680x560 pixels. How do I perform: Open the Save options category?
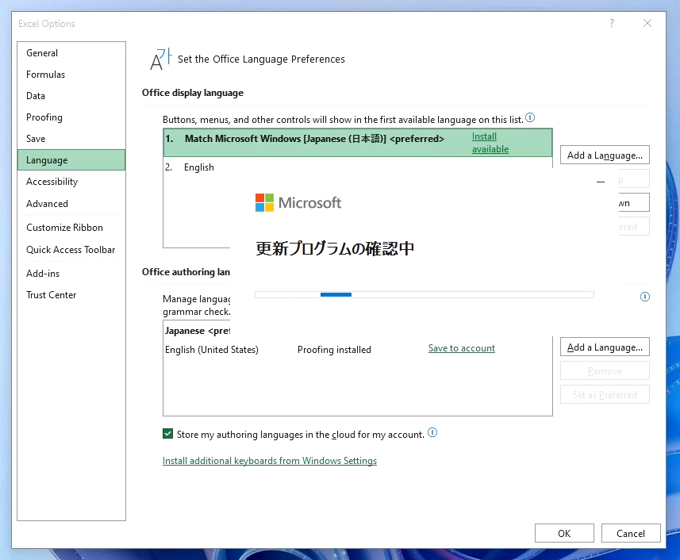click(x=36, y=139)
